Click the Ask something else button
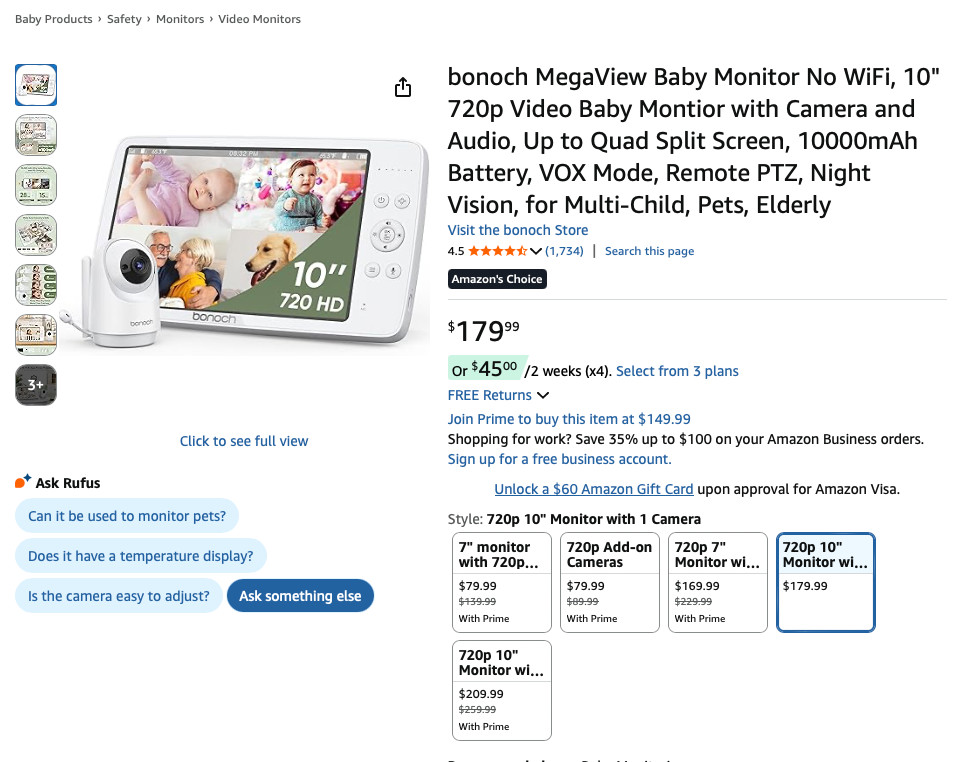This screenshot has height=762, width=960. (300, 596)
